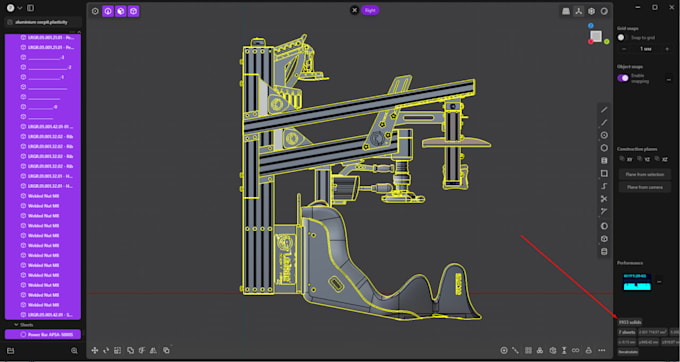
Task: Select the Curve tool below the Line tool
Action: tap(604, 123)
